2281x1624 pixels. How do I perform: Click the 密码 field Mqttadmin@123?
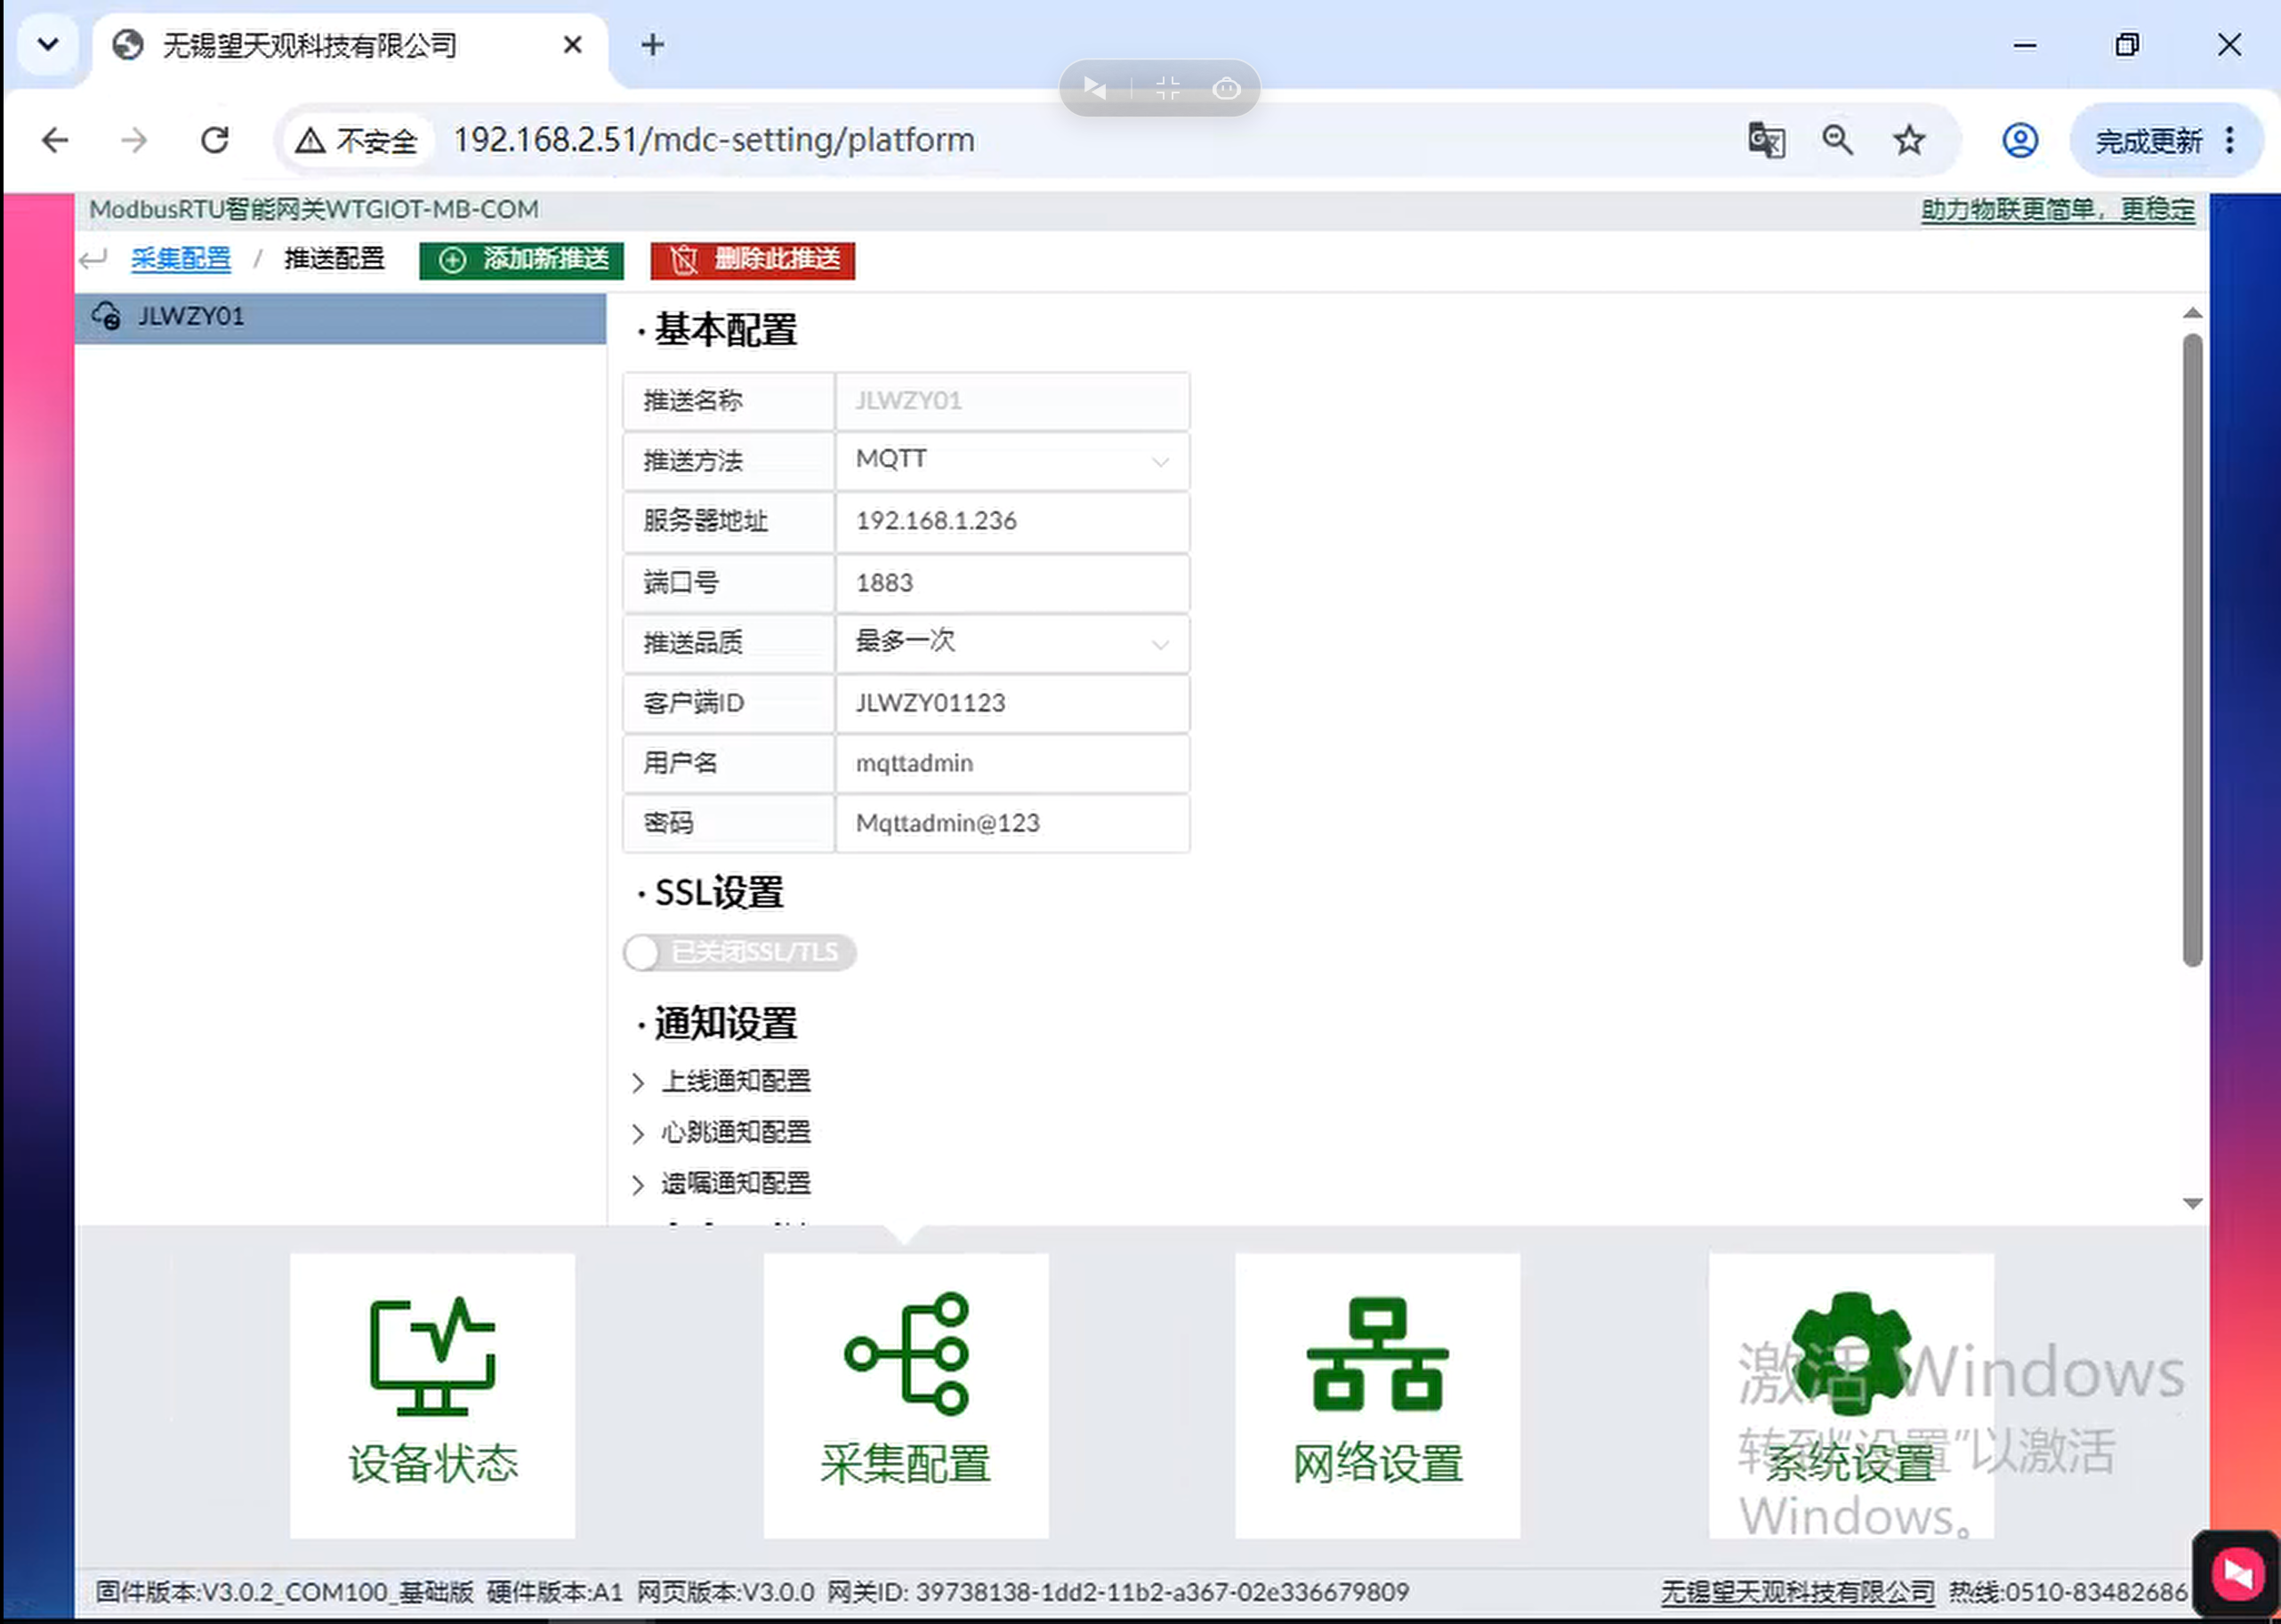(x=1012, y=823)
